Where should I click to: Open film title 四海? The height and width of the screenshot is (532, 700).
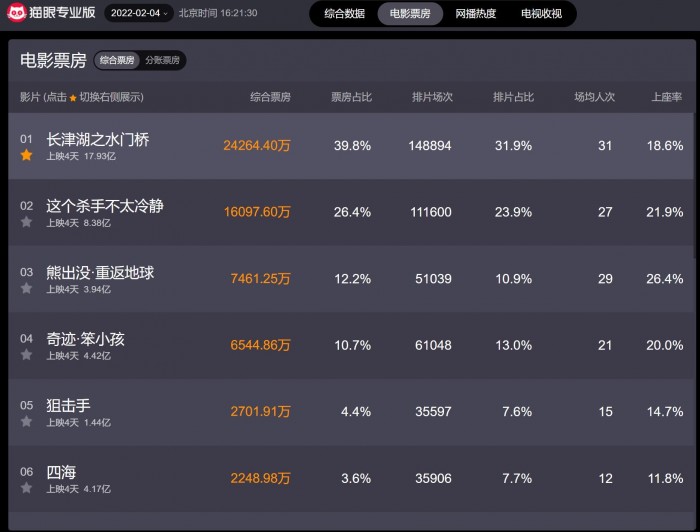(61, 472)
